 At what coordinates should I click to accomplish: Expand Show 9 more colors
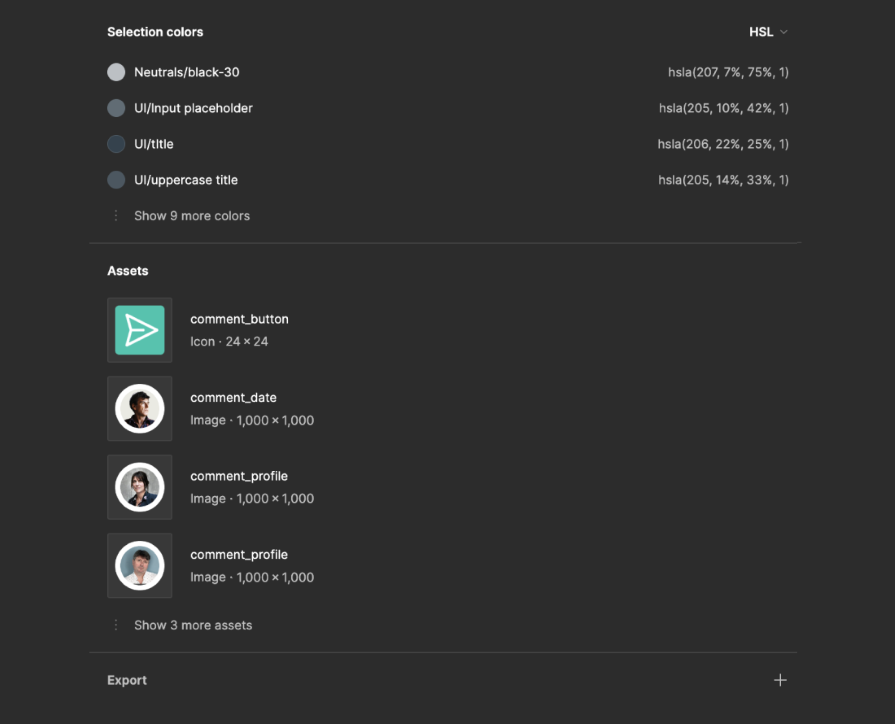(191, 216)
